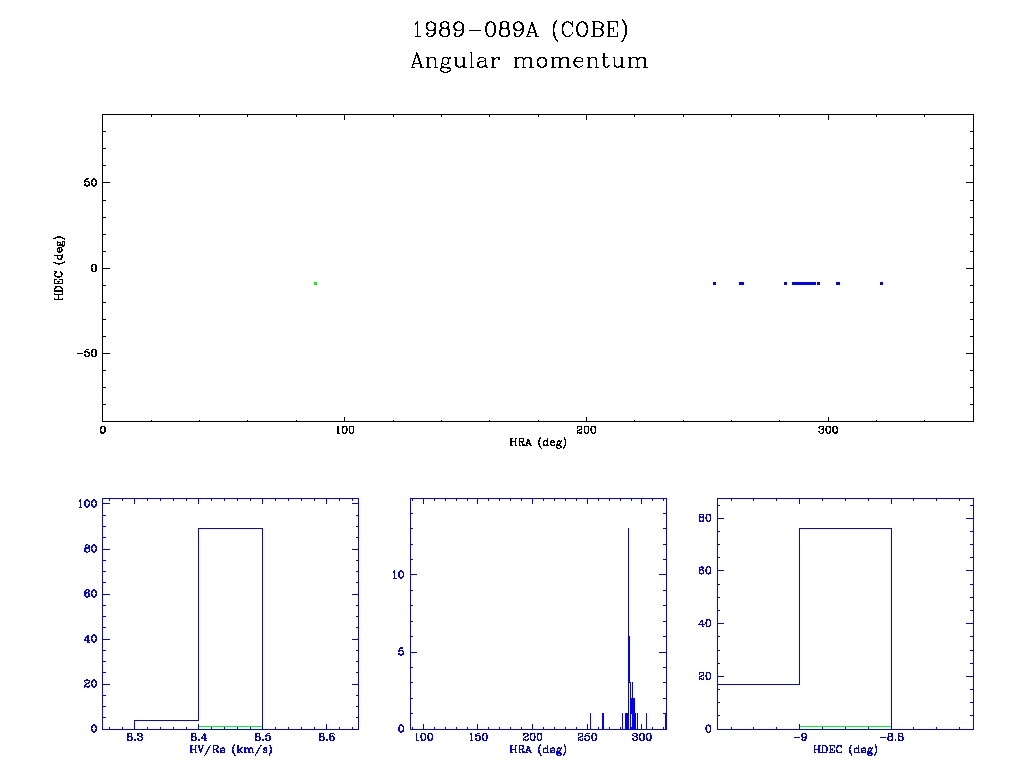This screenshot has width=1024, height=768.
Task: Click the '1989-089A (COBE)' plot title
Action: [x=520, y=30]
